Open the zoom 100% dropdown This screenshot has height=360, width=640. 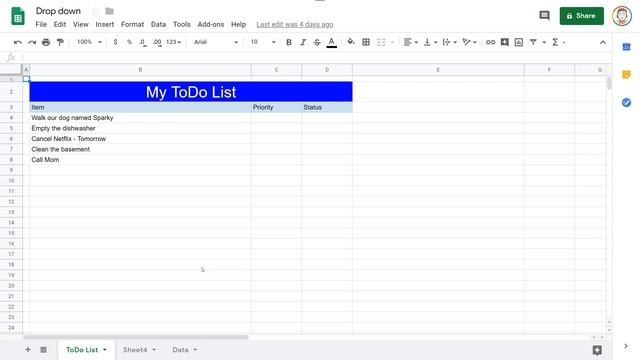point(89,42)
